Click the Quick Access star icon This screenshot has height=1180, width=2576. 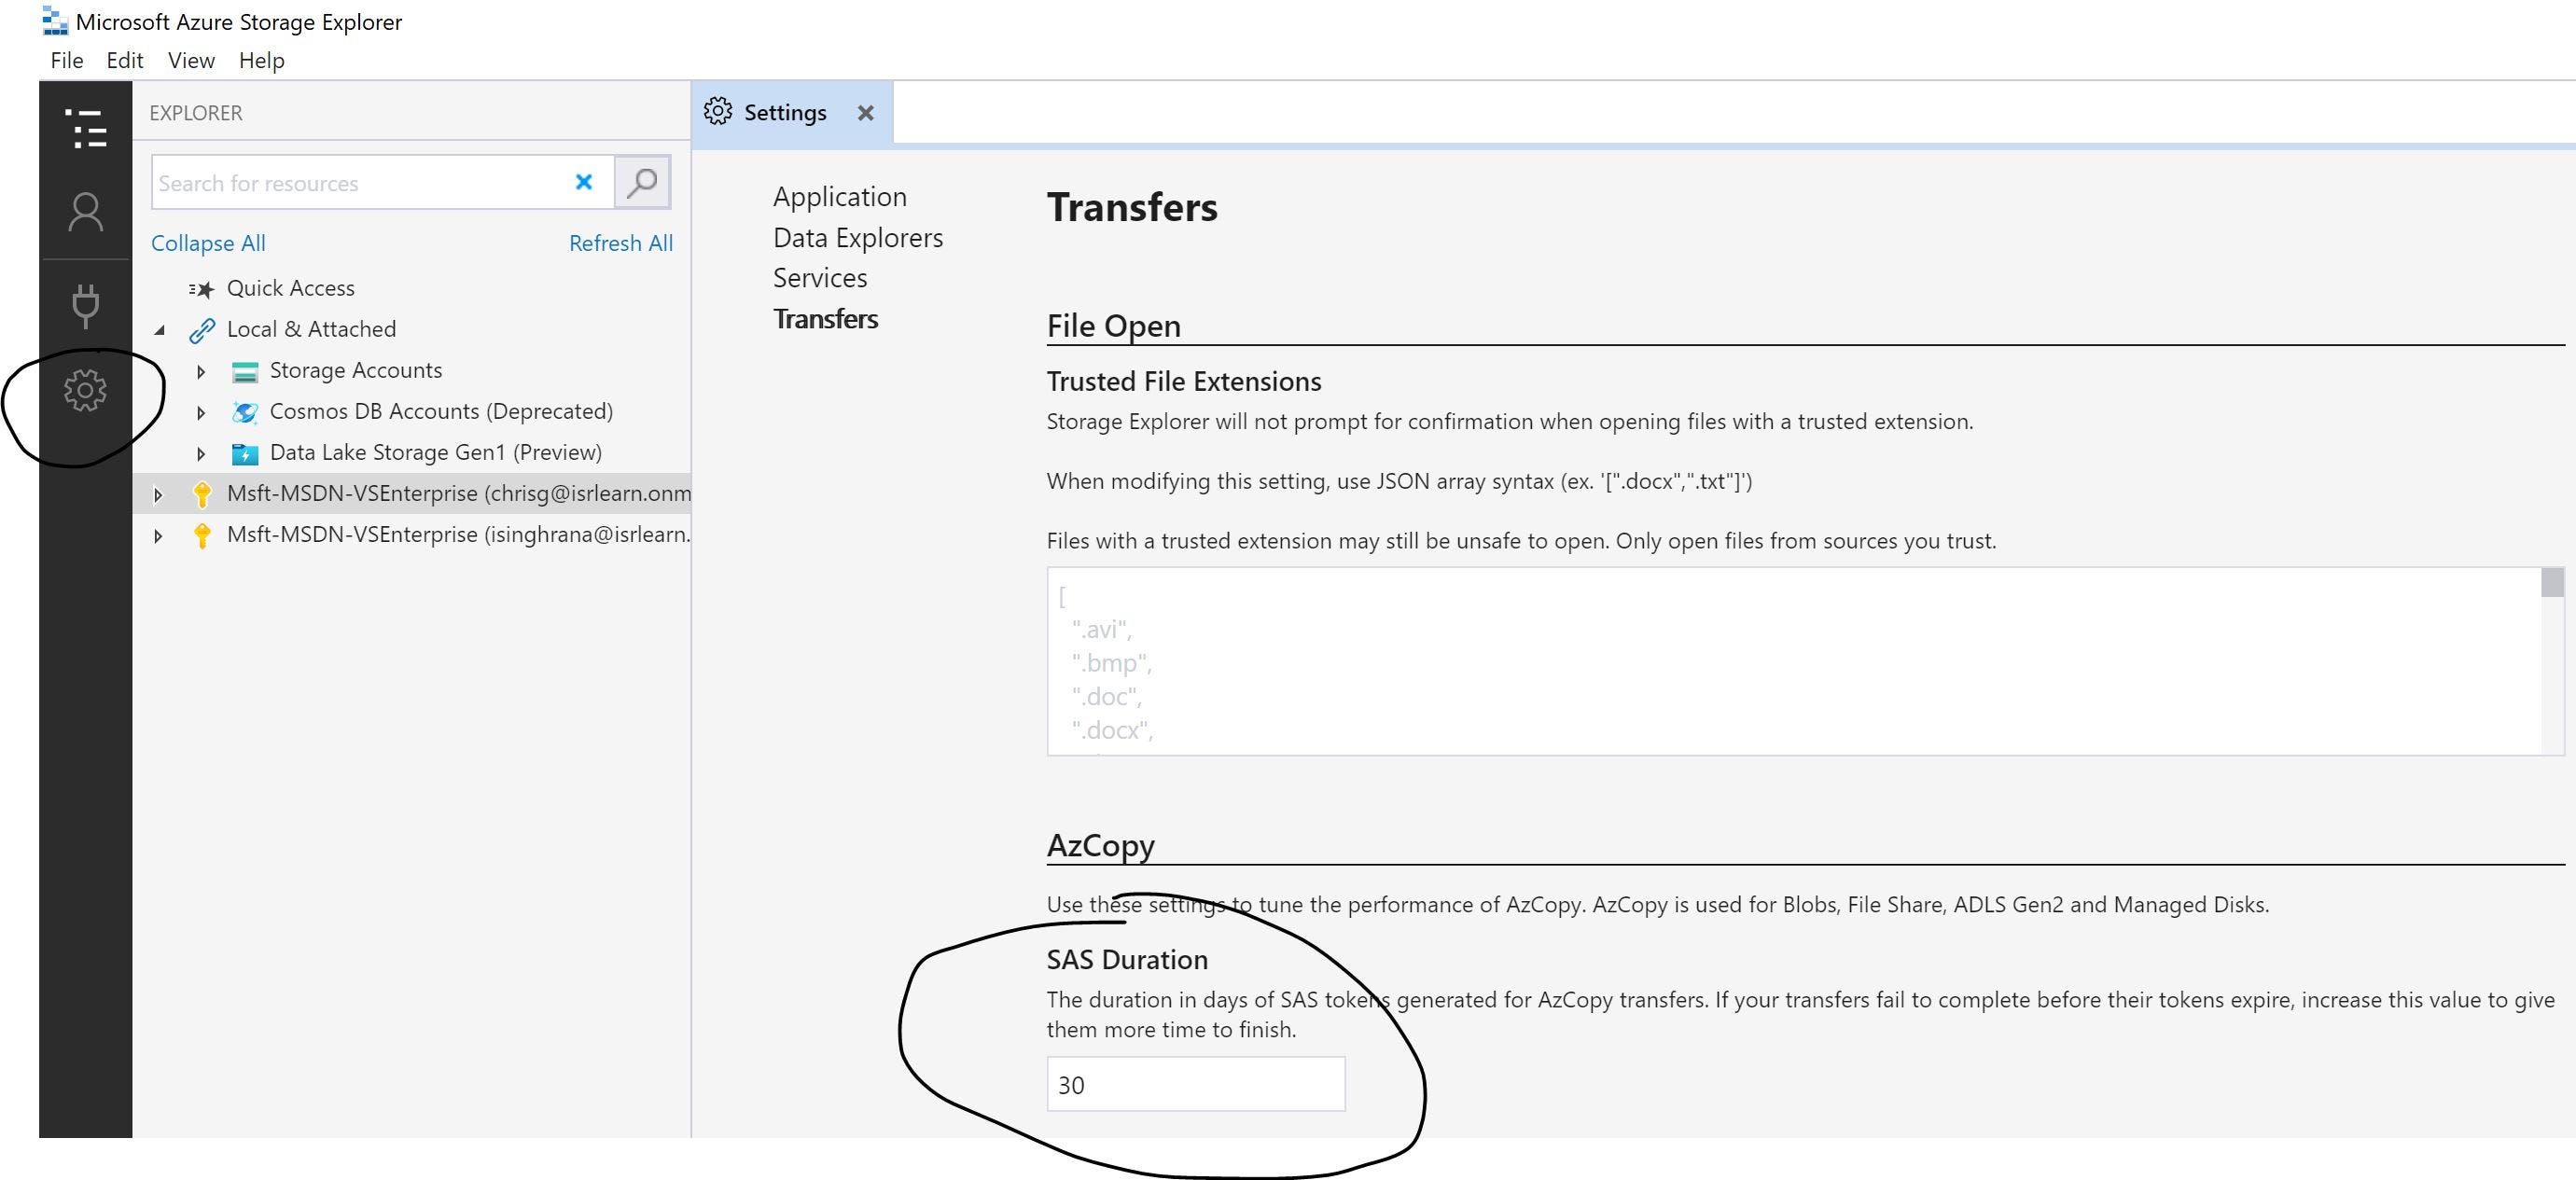click(201, 289)
